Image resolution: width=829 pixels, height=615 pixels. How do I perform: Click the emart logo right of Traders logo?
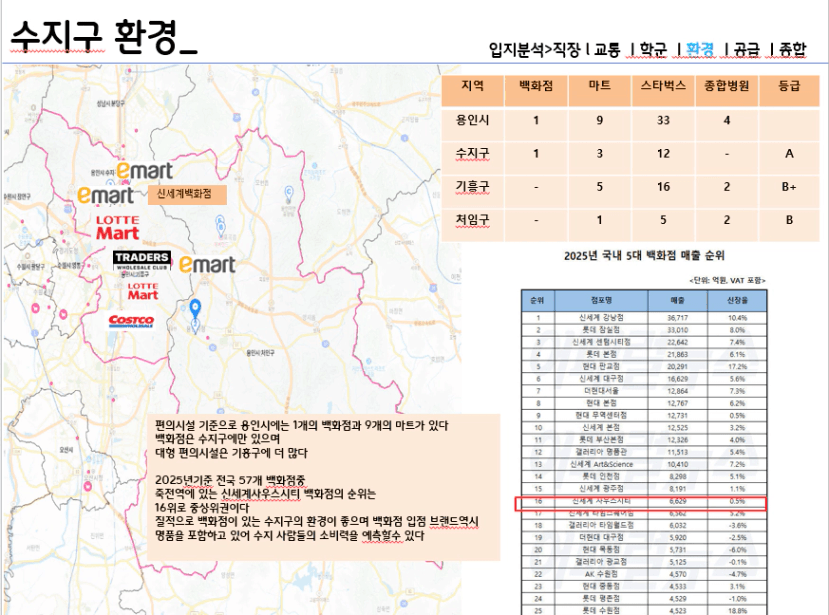[207, 264]
